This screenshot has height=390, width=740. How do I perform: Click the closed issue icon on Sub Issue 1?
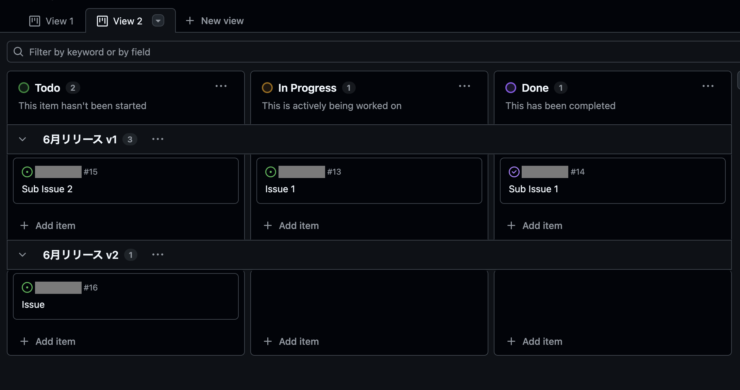[514, 172]
